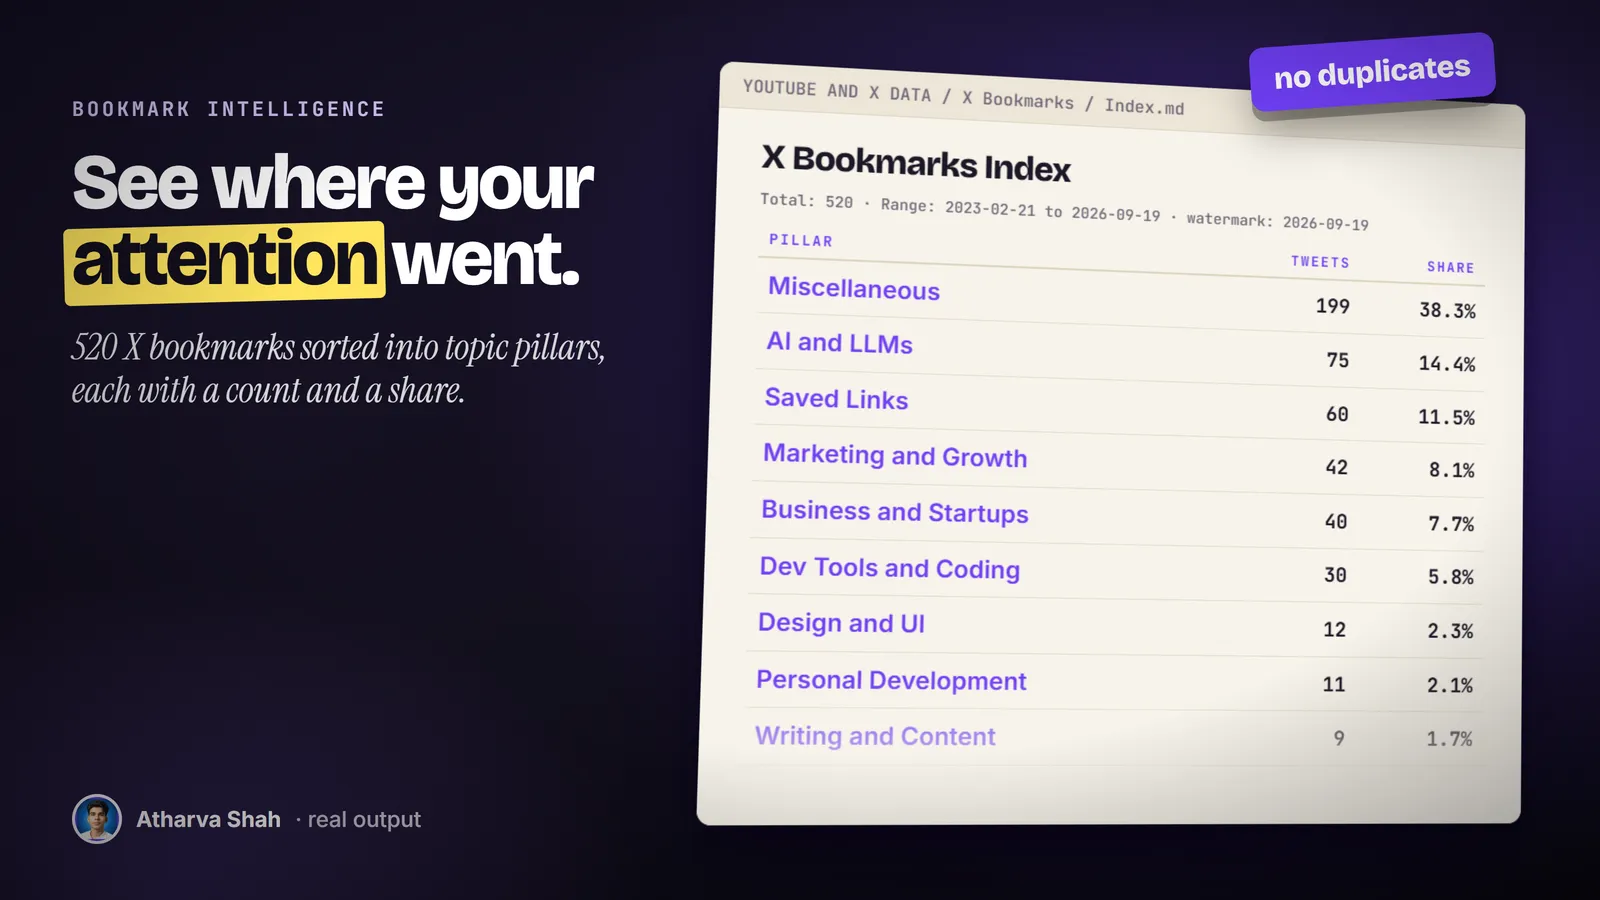Click the tweet count 11
The width and height of the screenshot is (1600, 900).
click(x=1334, y=684)
